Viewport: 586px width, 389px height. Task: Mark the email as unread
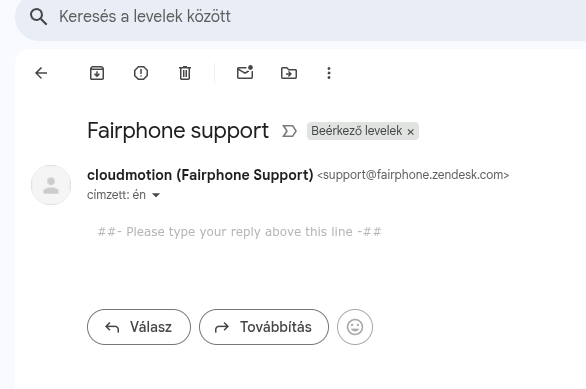tap(245, 72)
